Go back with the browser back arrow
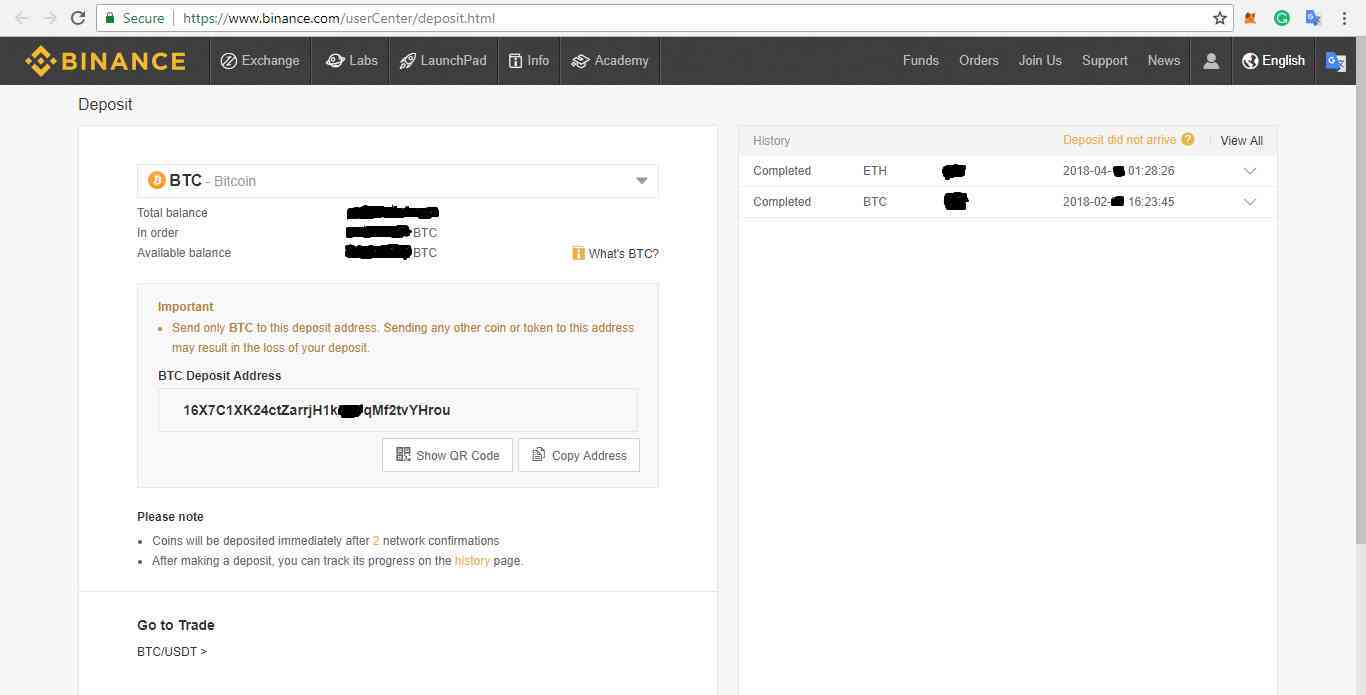This screenshot has height=695, width=1366. [x=21, y=18]
